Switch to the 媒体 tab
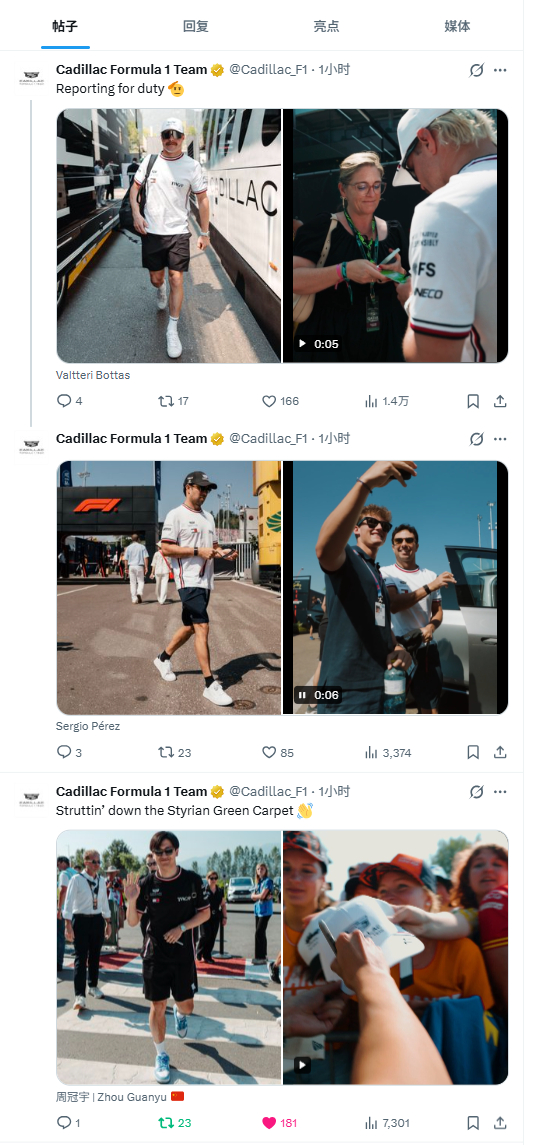 (457, 26)
